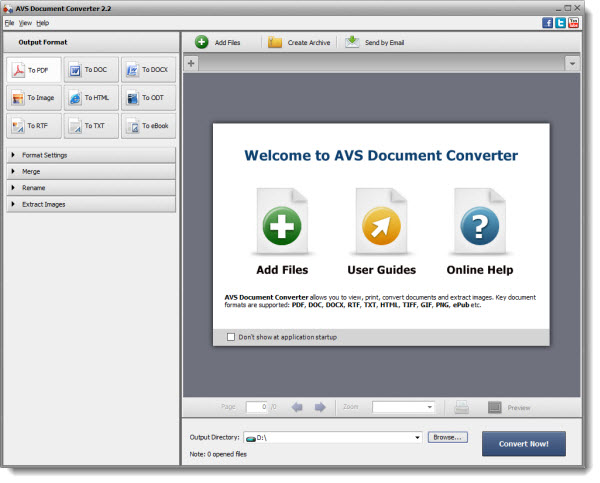The width and height of the screenshot is (600, 483).
Task: Select the To Image output format
Action: 34,98
